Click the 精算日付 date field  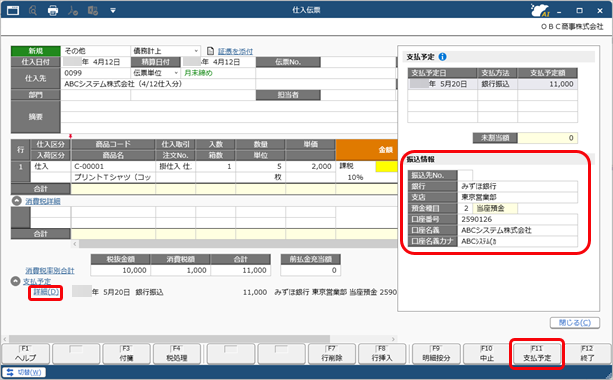coord(218,62)
